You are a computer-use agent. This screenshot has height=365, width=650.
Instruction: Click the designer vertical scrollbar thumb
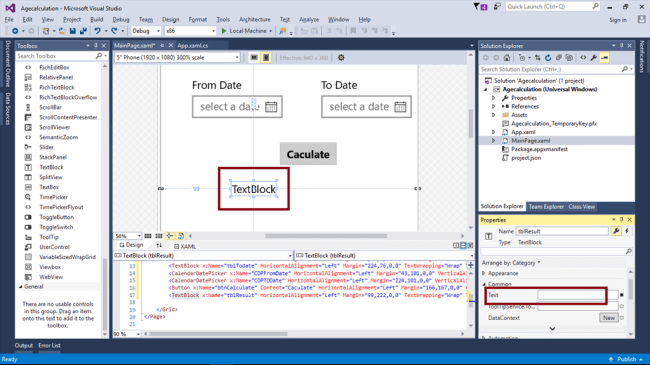[x=471, y=123]
